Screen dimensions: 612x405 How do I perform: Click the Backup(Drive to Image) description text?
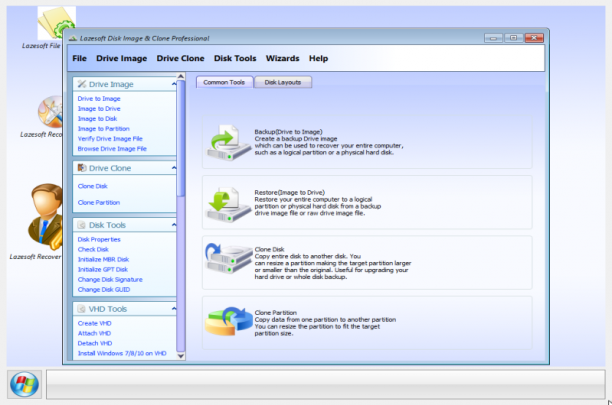point(329,142)
